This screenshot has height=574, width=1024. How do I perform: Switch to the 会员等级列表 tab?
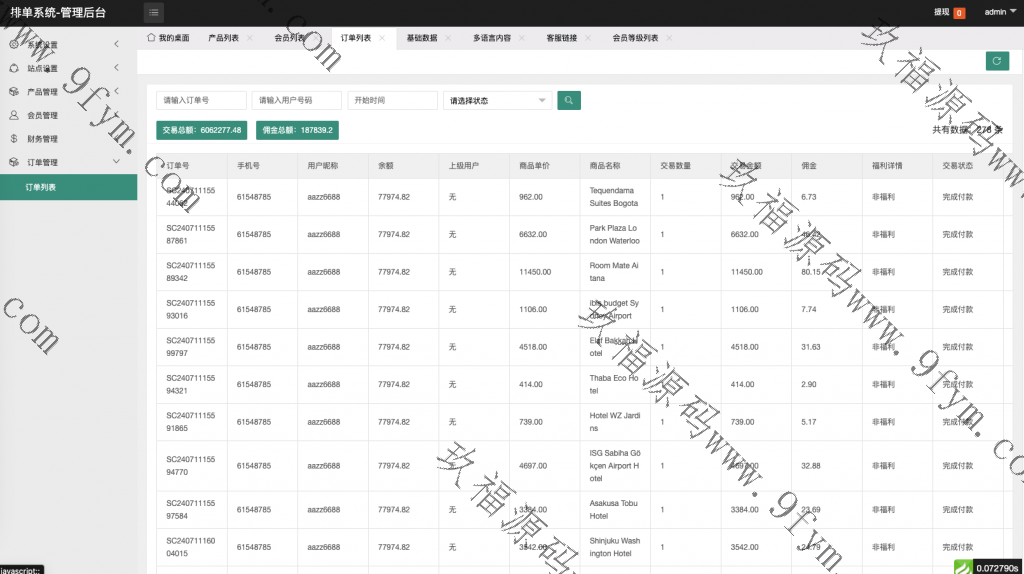[635, 38]
